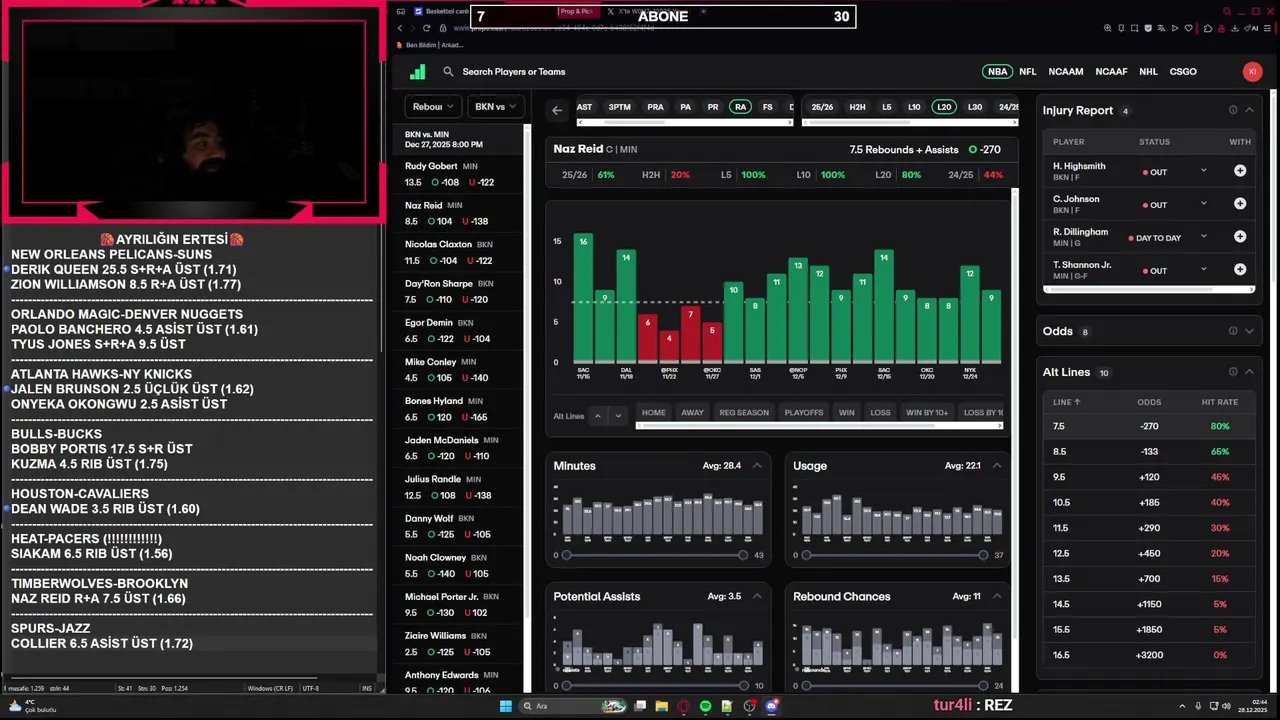Click Potential Assists slider left handle

(566, 686)
